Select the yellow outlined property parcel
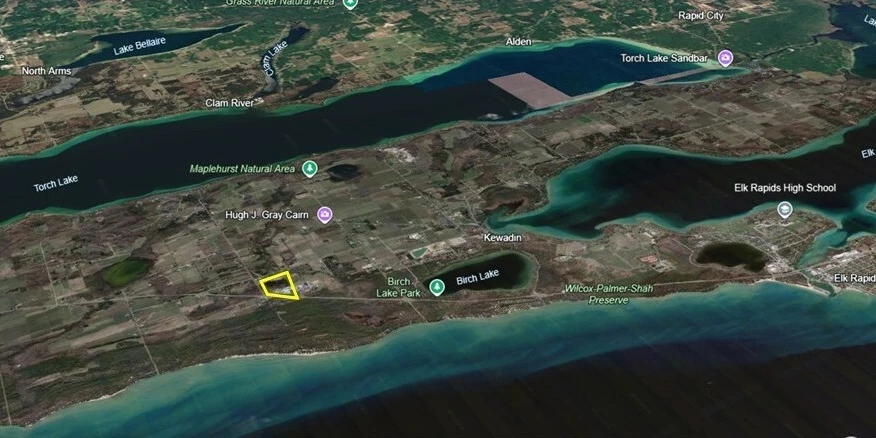Screen dimensions: 876x438 (x=279, y=285)
